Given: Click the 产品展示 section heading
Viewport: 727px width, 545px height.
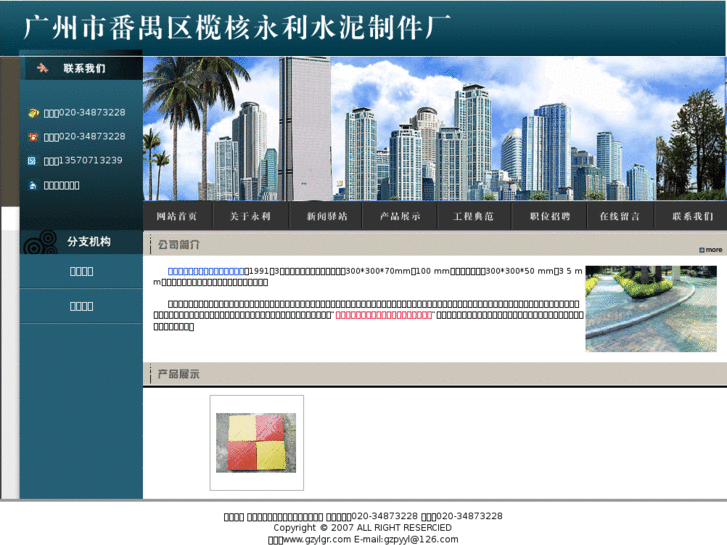Looking at the screenshot, I should click(x=179, y=374).
